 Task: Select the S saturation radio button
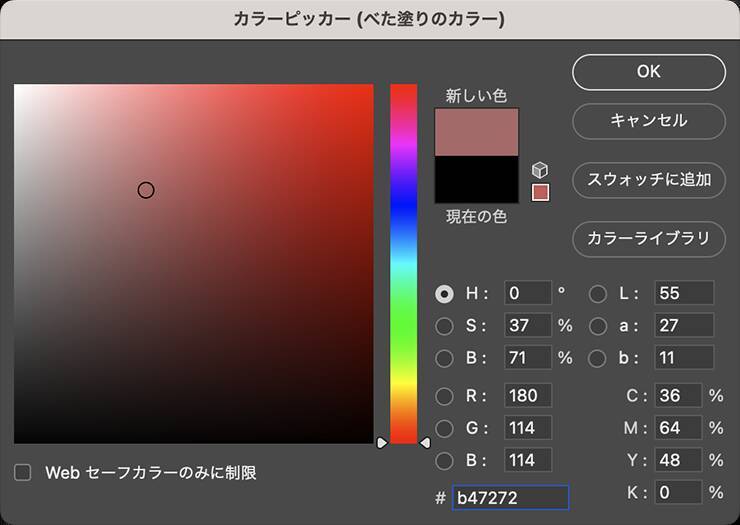445,326
